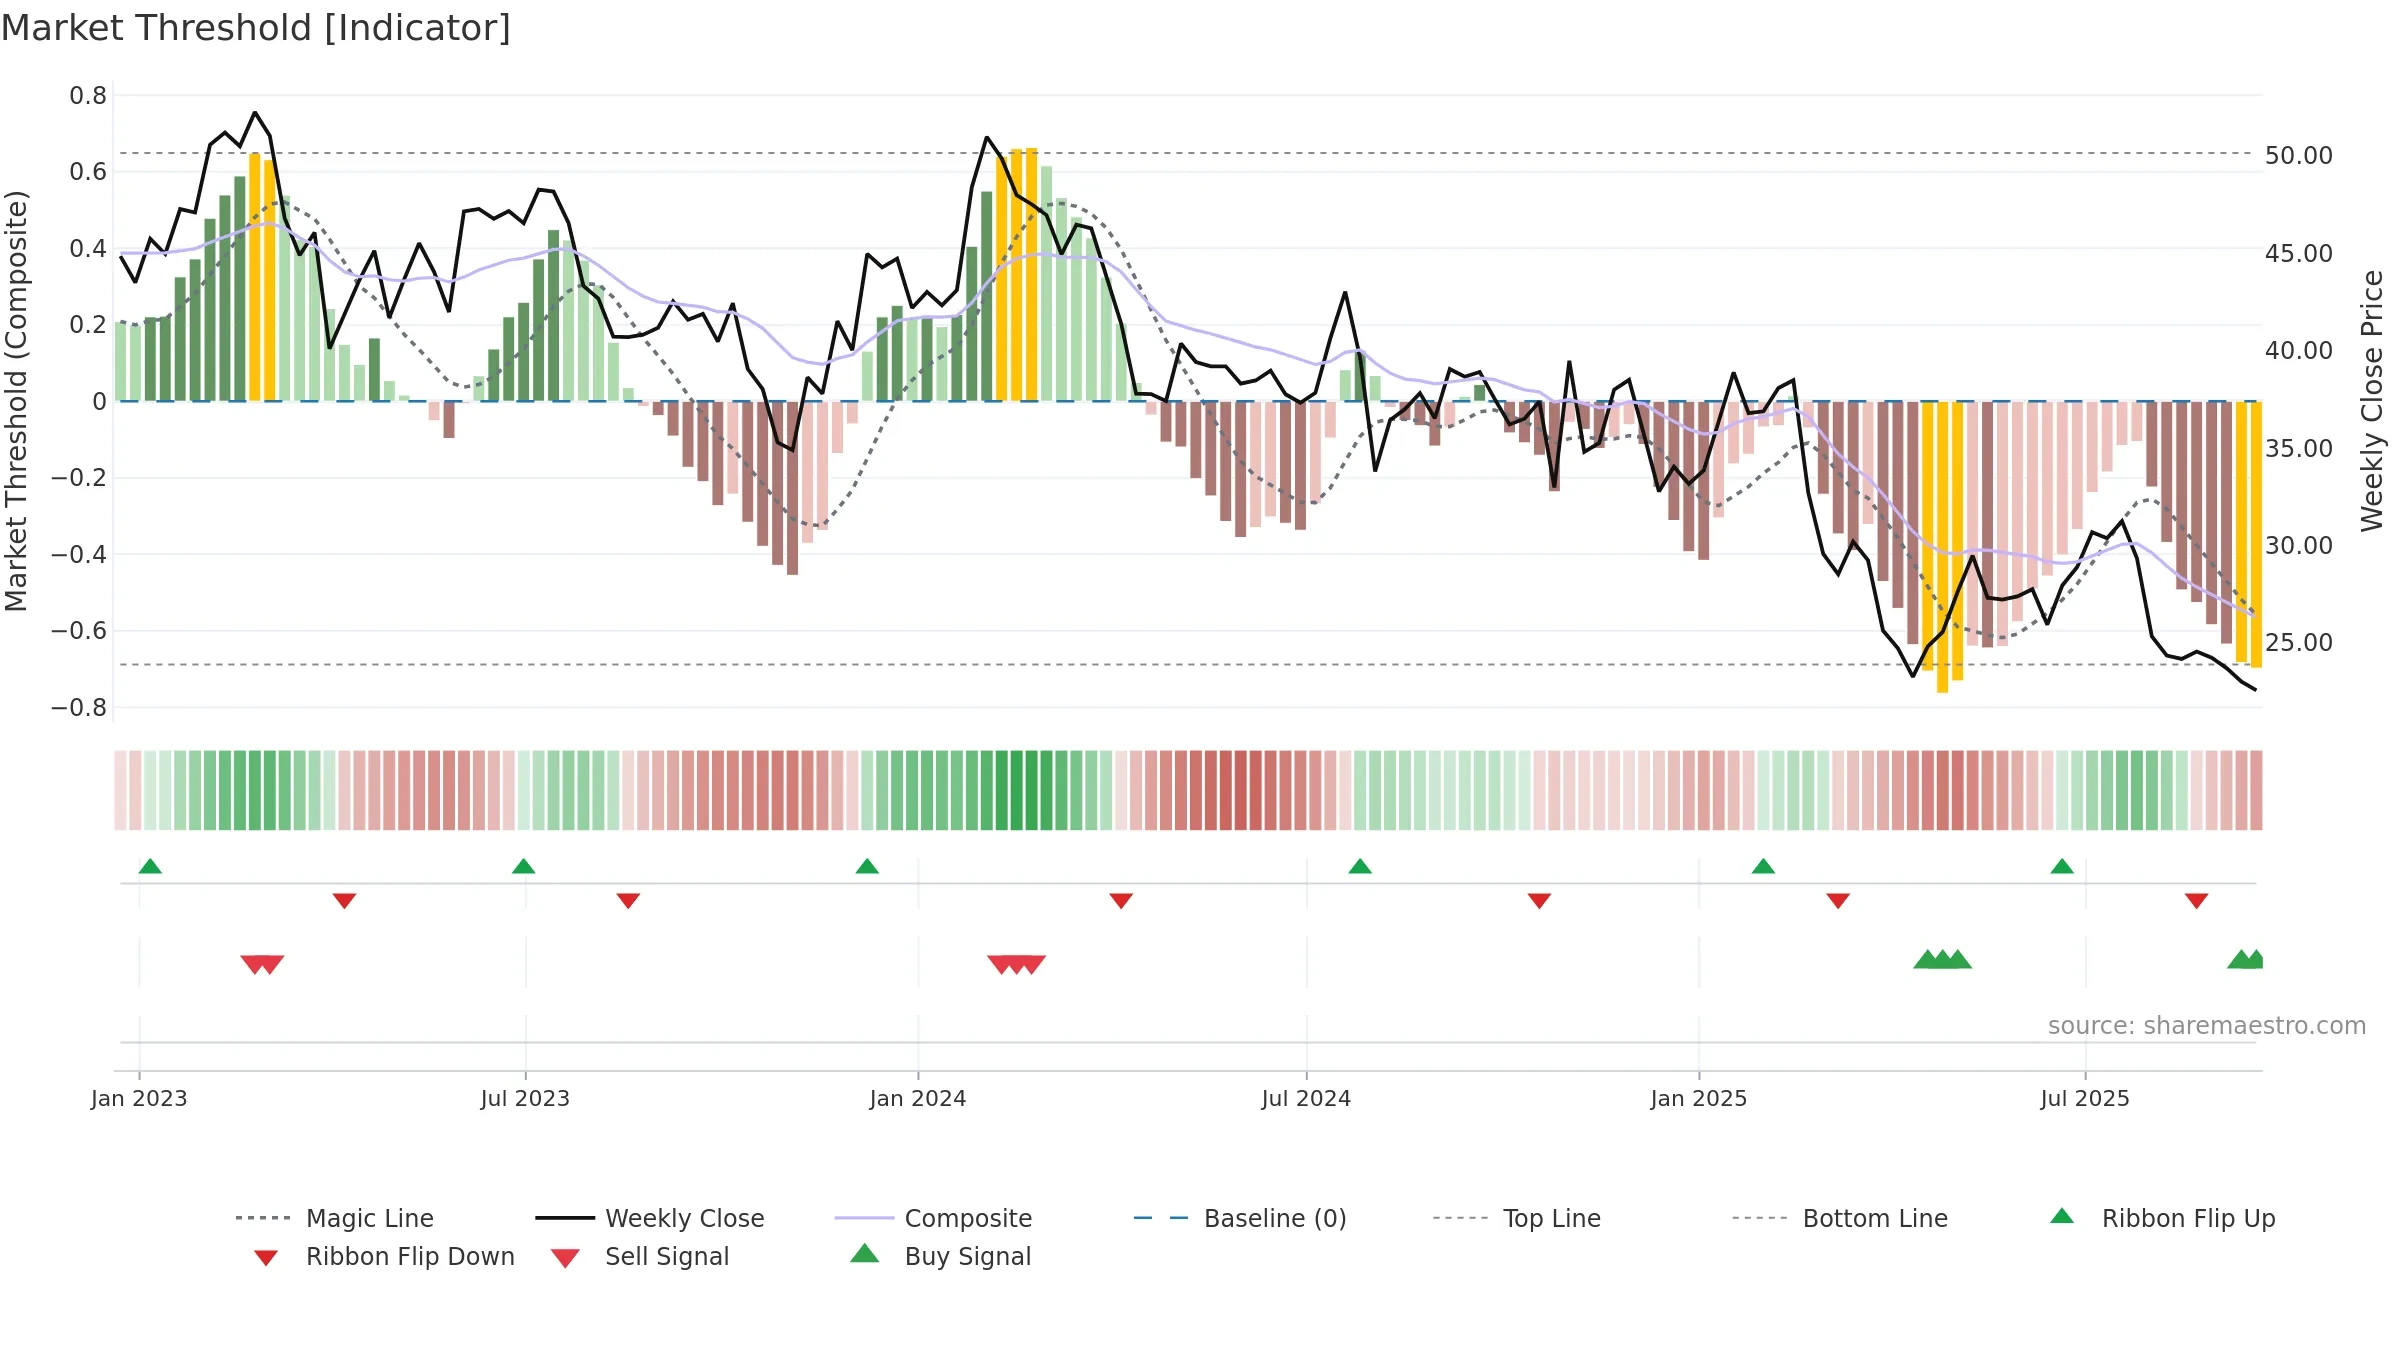Click the 'Jan 2023' x-axis label
This screenshot has height=1350, width=2400.
tap(139, 1098)
